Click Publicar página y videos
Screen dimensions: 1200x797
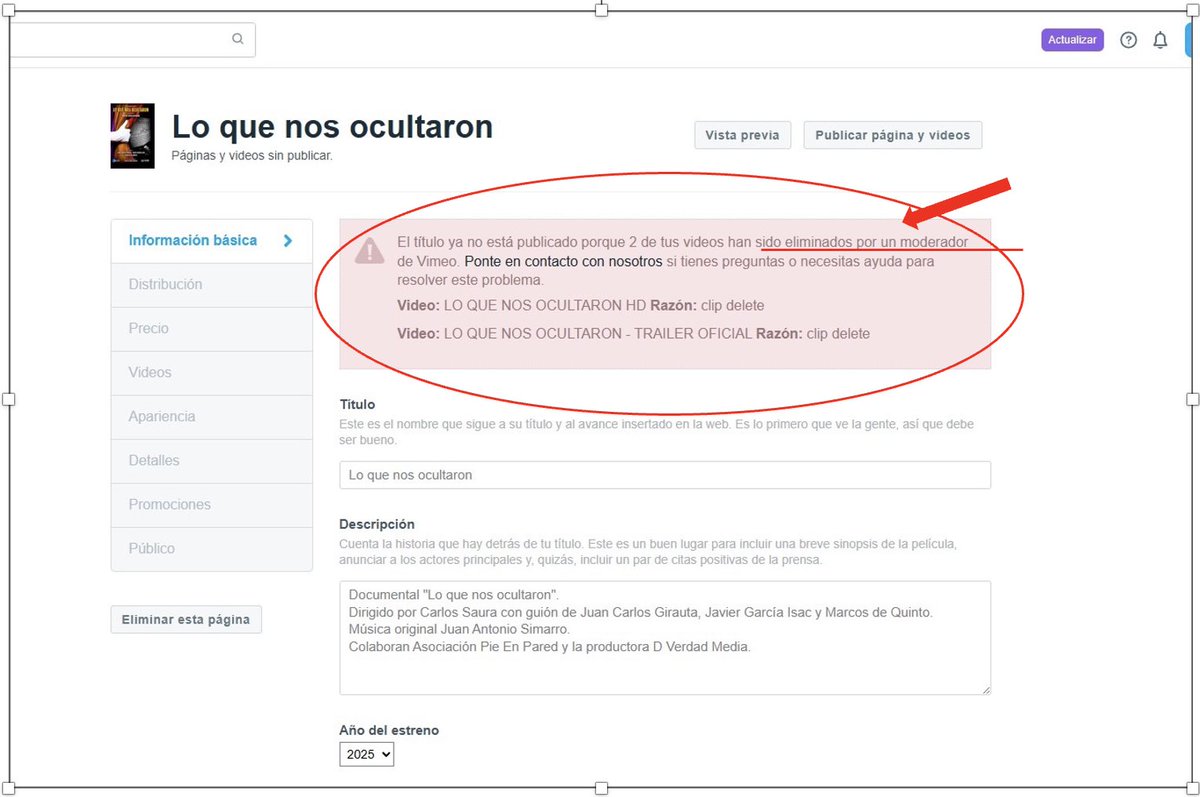(x=893, y=135)
